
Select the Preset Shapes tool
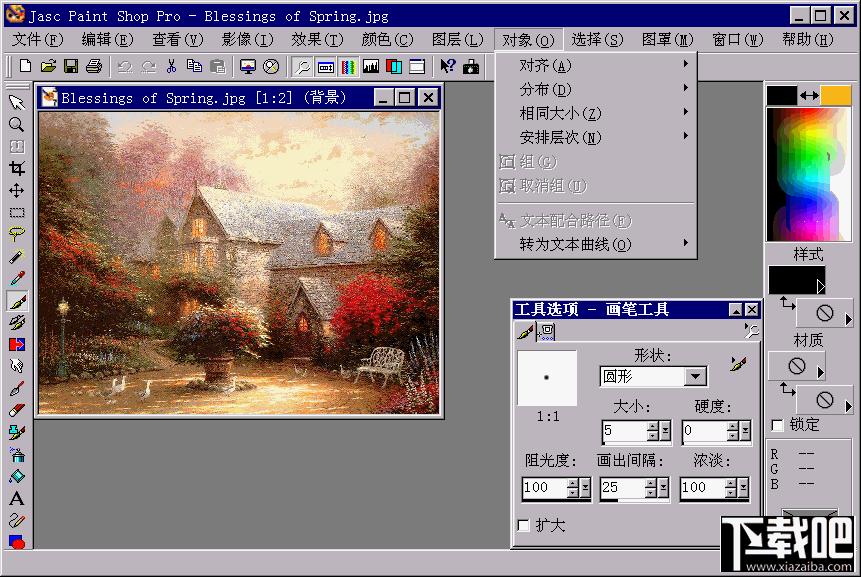[x=16, y=542]
